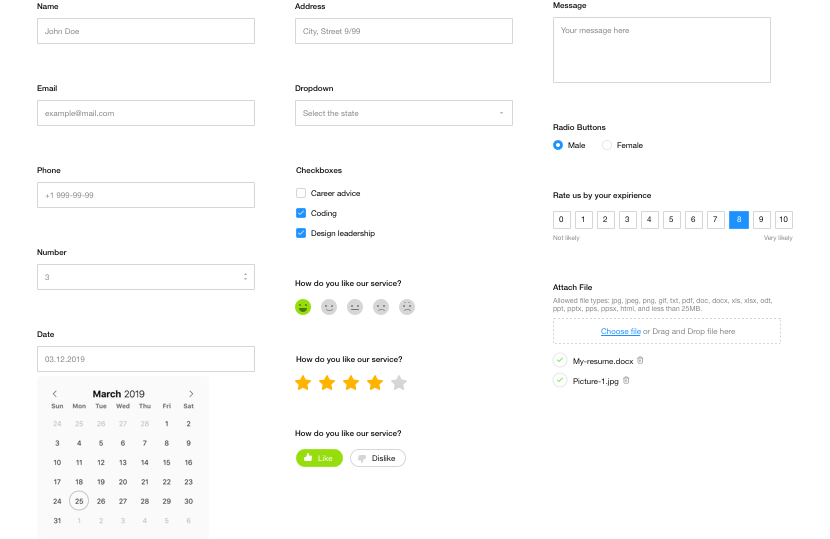Select the fifth gray star
Image resolution: width=830 pixels, height=539 pixels.
point(399,383)
